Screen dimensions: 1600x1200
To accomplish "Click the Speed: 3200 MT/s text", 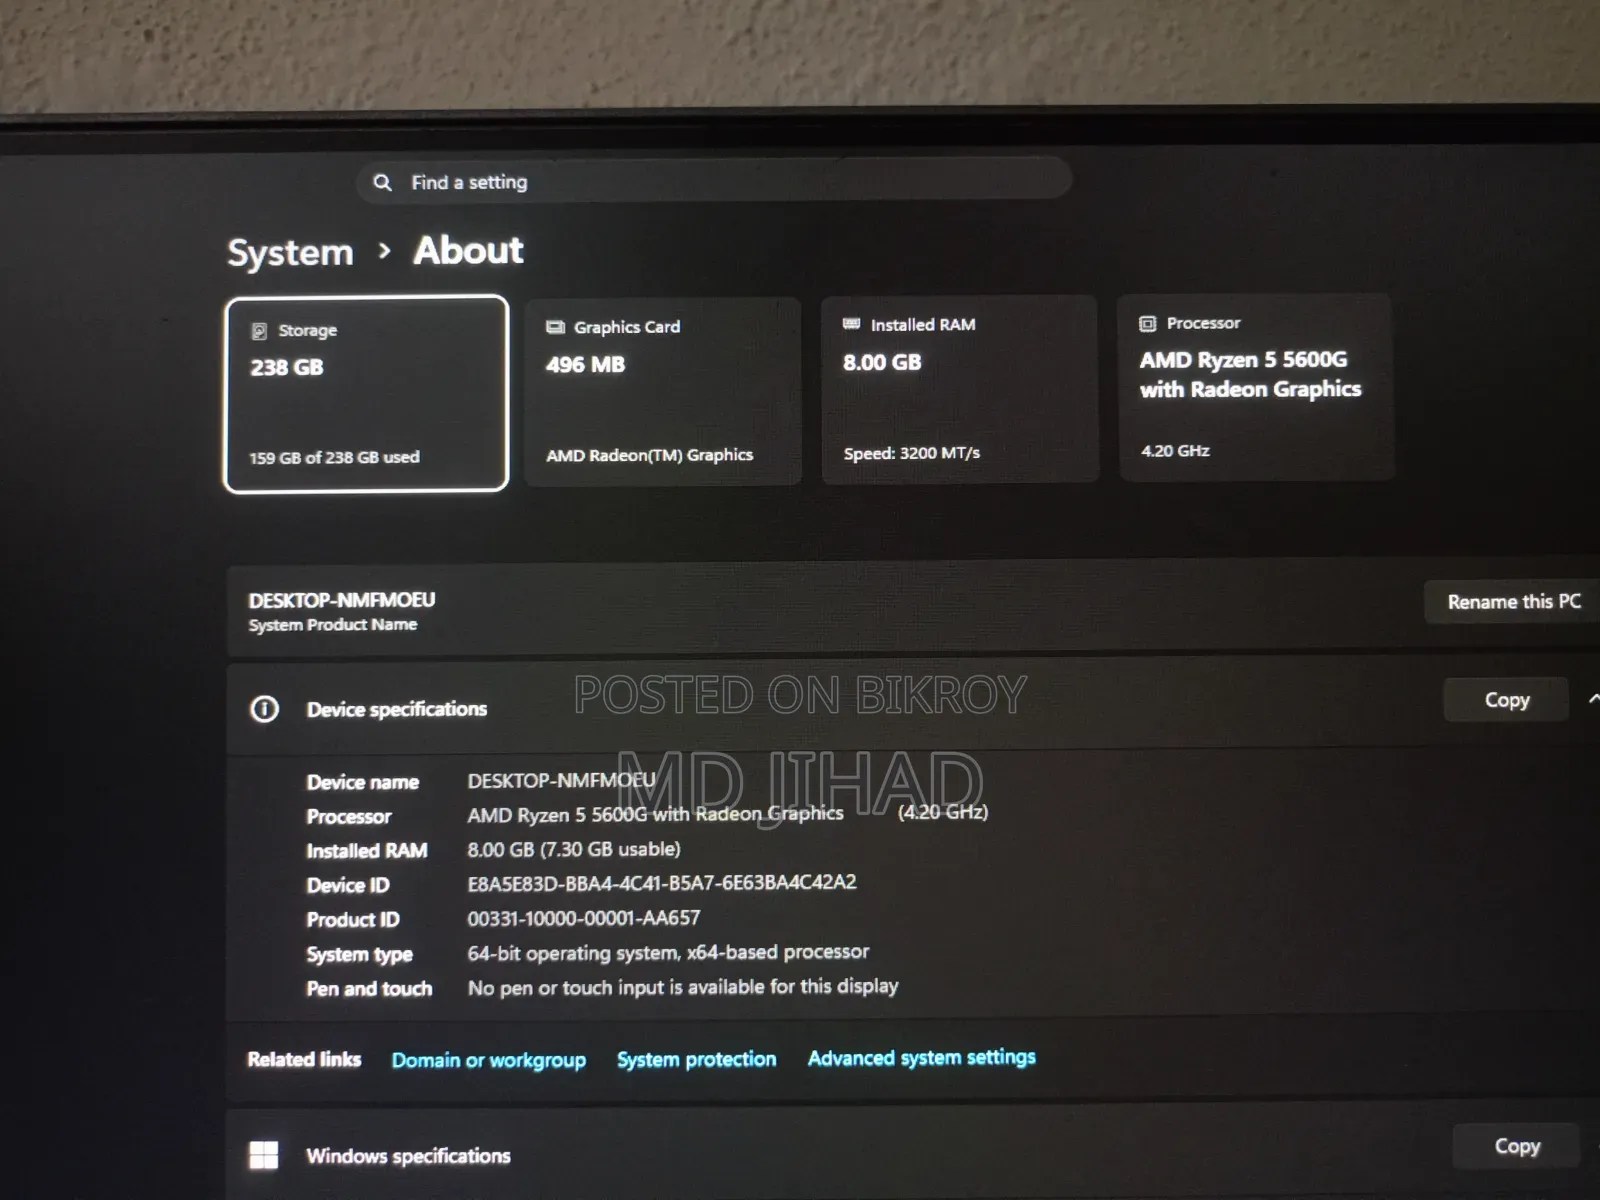I will click(911, 453).
